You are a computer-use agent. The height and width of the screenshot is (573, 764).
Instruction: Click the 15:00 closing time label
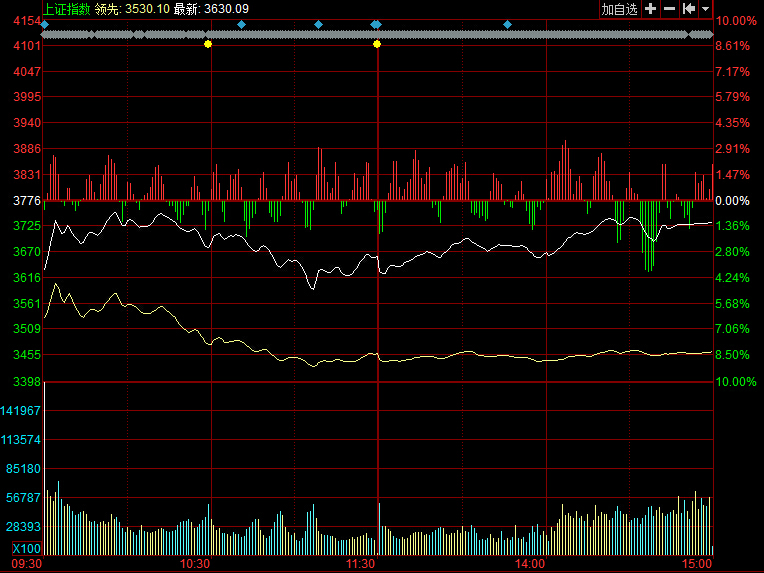(x=697, y=564)
